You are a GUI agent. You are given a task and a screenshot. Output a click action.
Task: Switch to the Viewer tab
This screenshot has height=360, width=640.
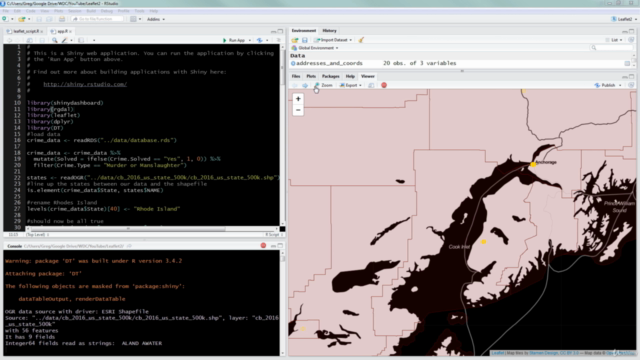point(367,76)
